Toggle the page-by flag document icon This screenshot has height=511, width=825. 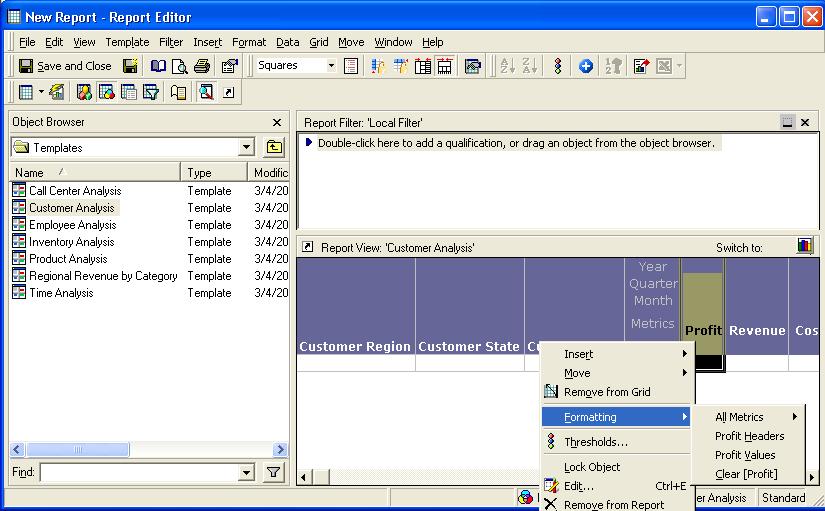point(178,93)
